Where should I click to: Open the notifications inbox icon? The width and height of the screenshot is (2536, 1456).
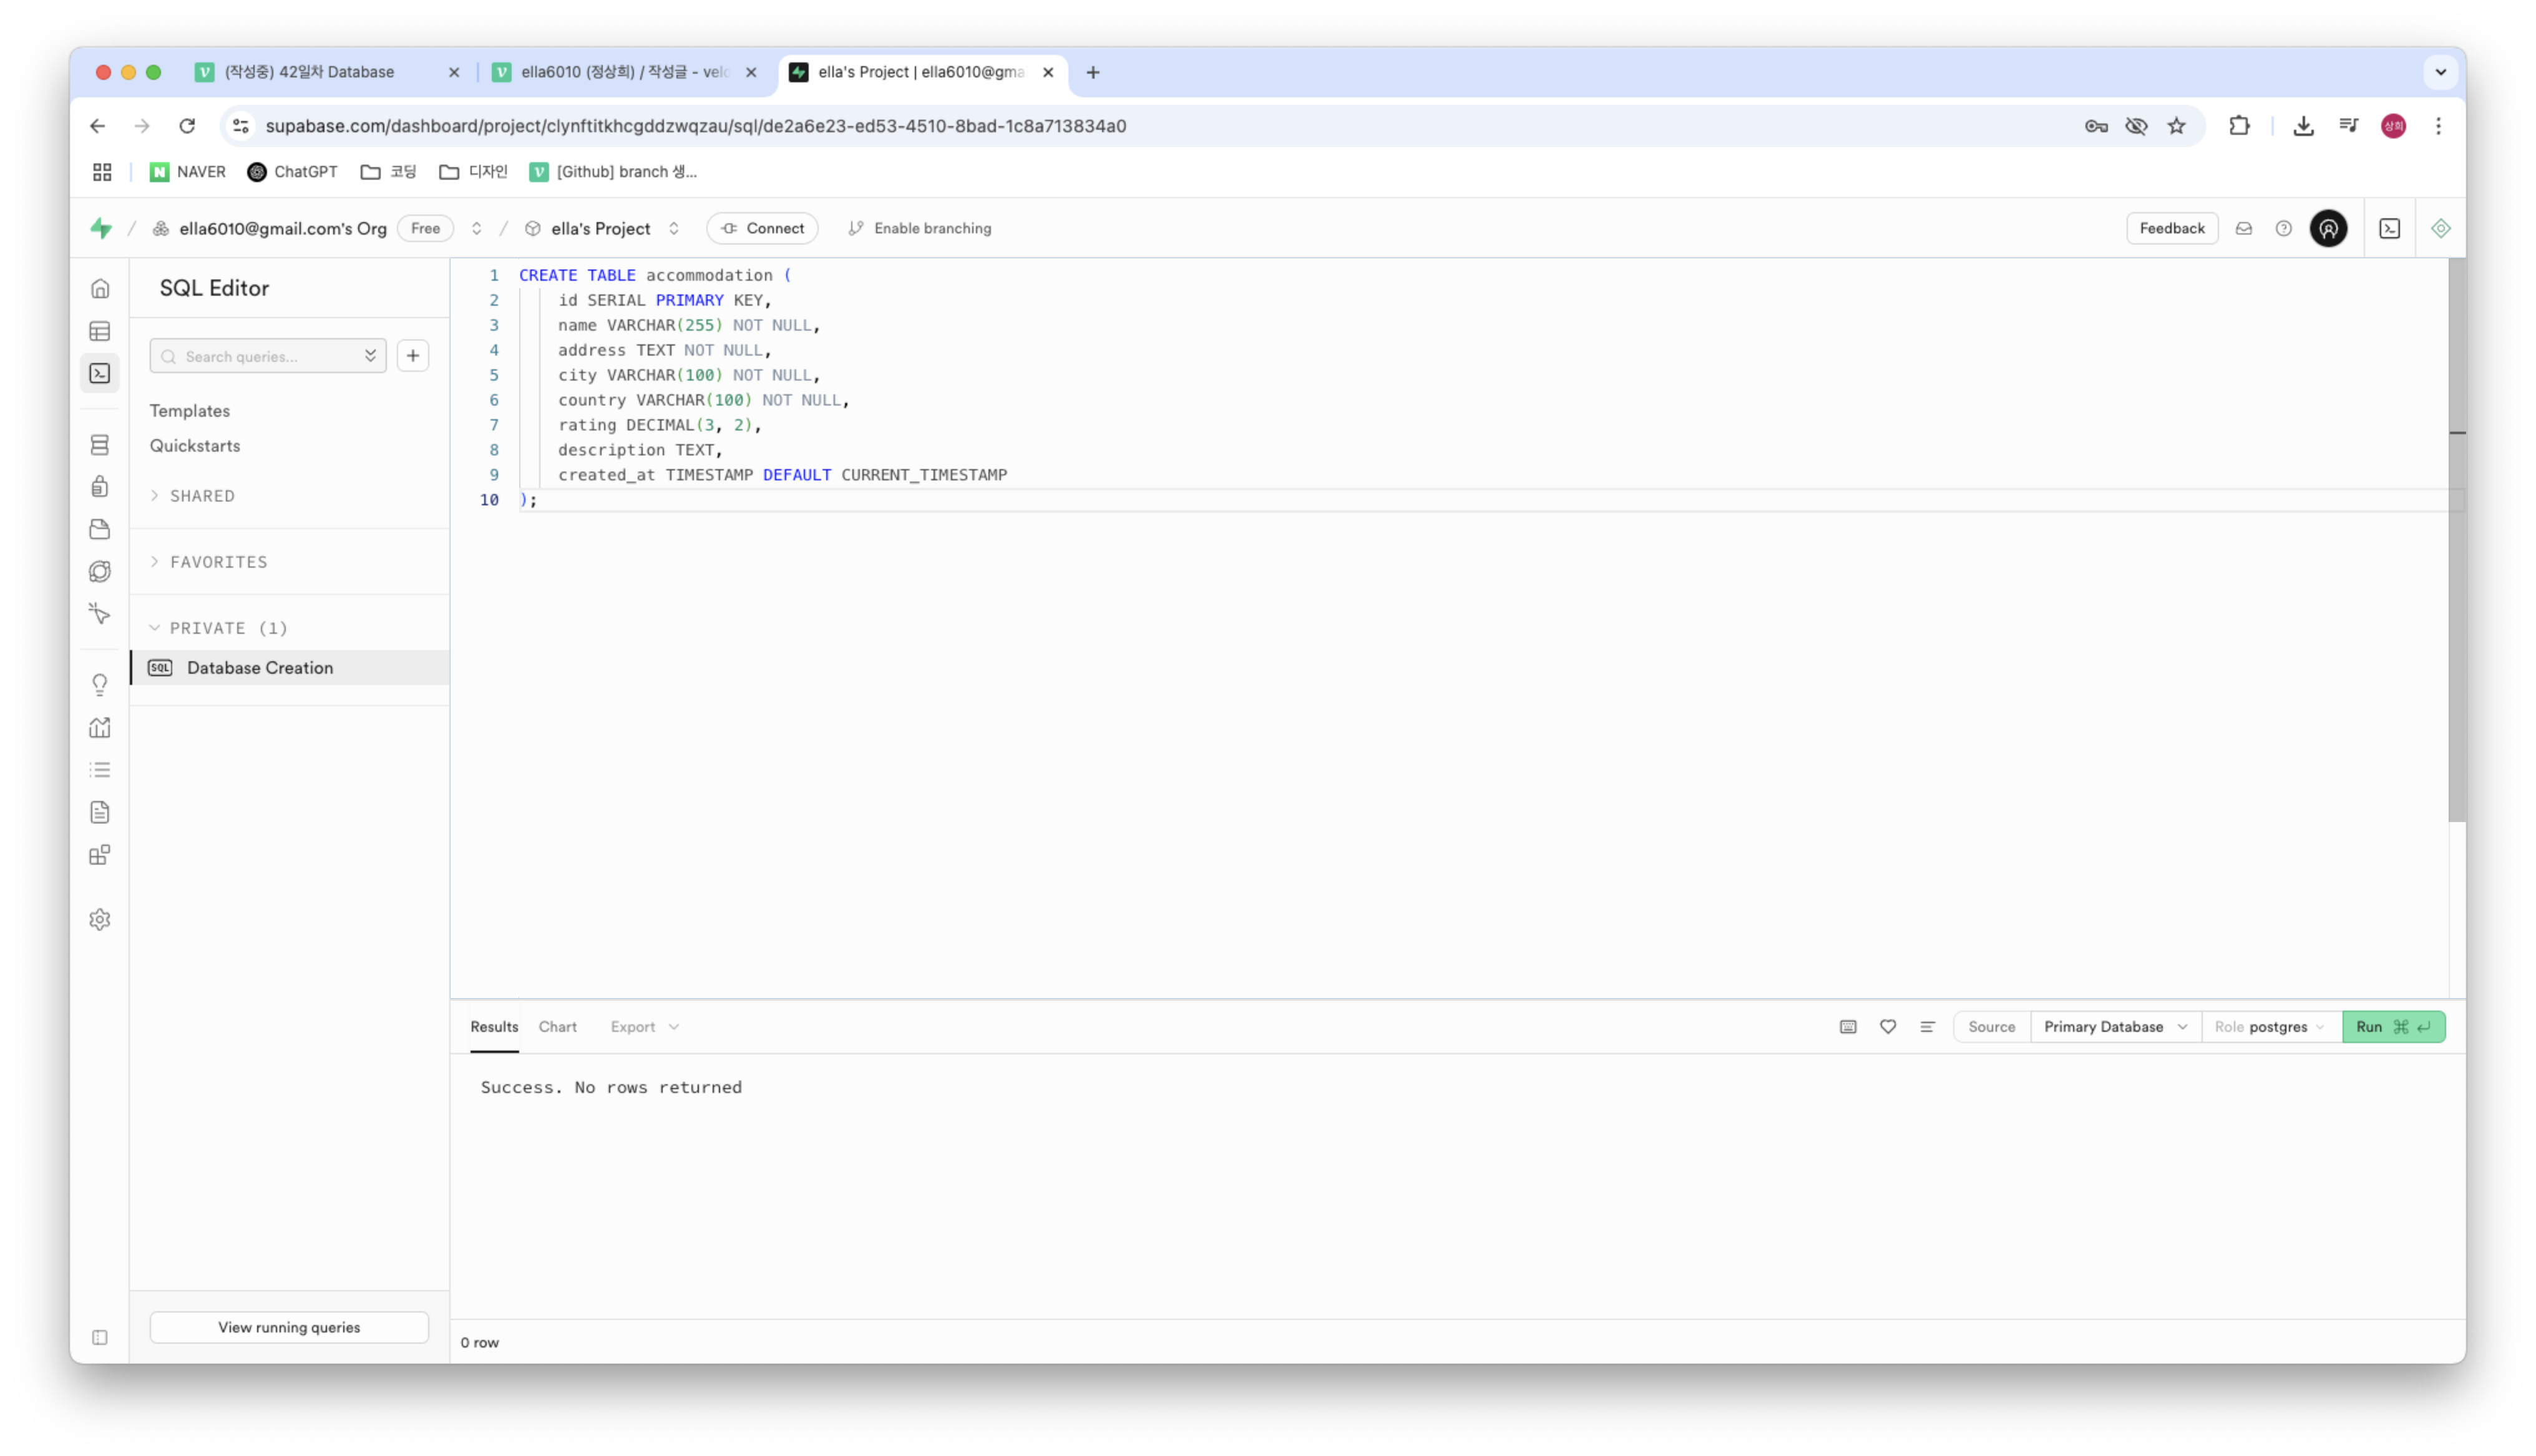2244,228
